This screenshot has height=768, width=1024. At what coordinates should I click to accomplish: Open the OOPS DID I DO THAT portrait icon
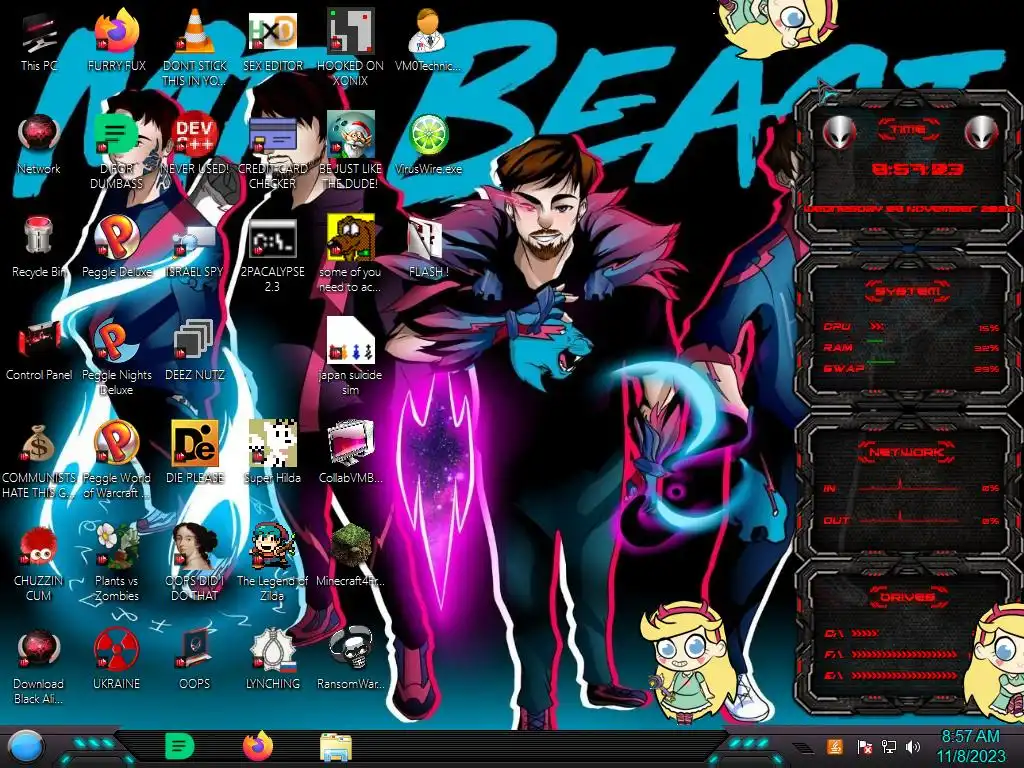(195, 564)
